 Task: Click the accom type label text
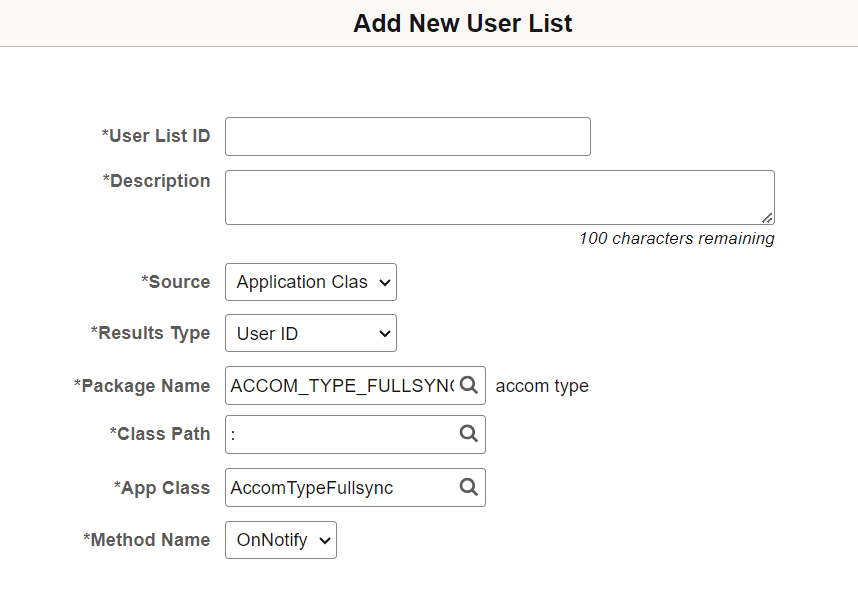click(x=542, y=386)
